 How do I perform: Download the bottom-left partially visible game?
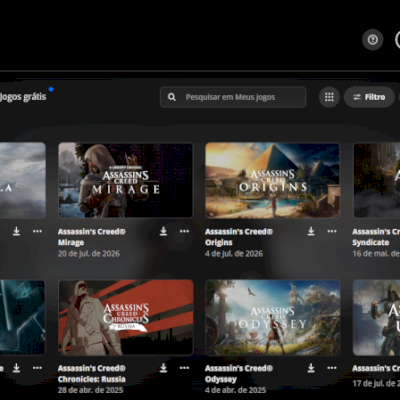click(x=16, y=368)
